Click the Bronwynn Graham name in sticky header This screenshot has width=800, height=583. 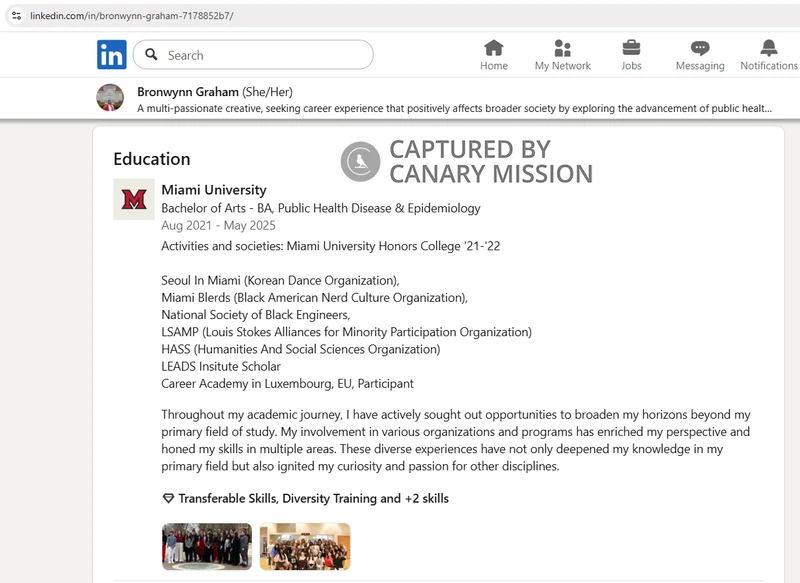pos(188,92)
